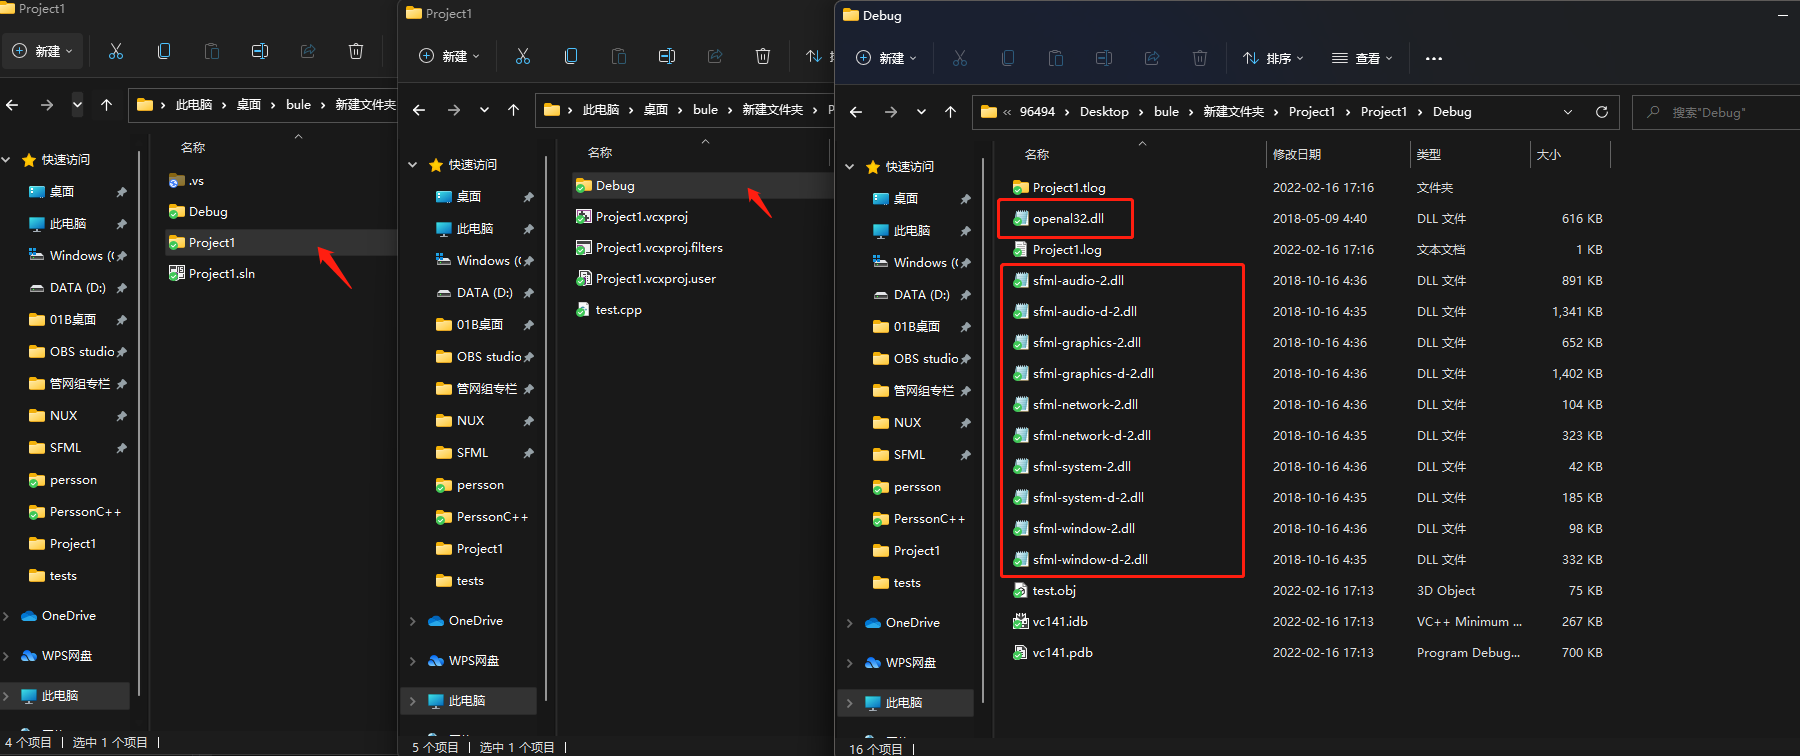Select 此电脑 in Debug window sidebar bottom

(x=905, y=703)
